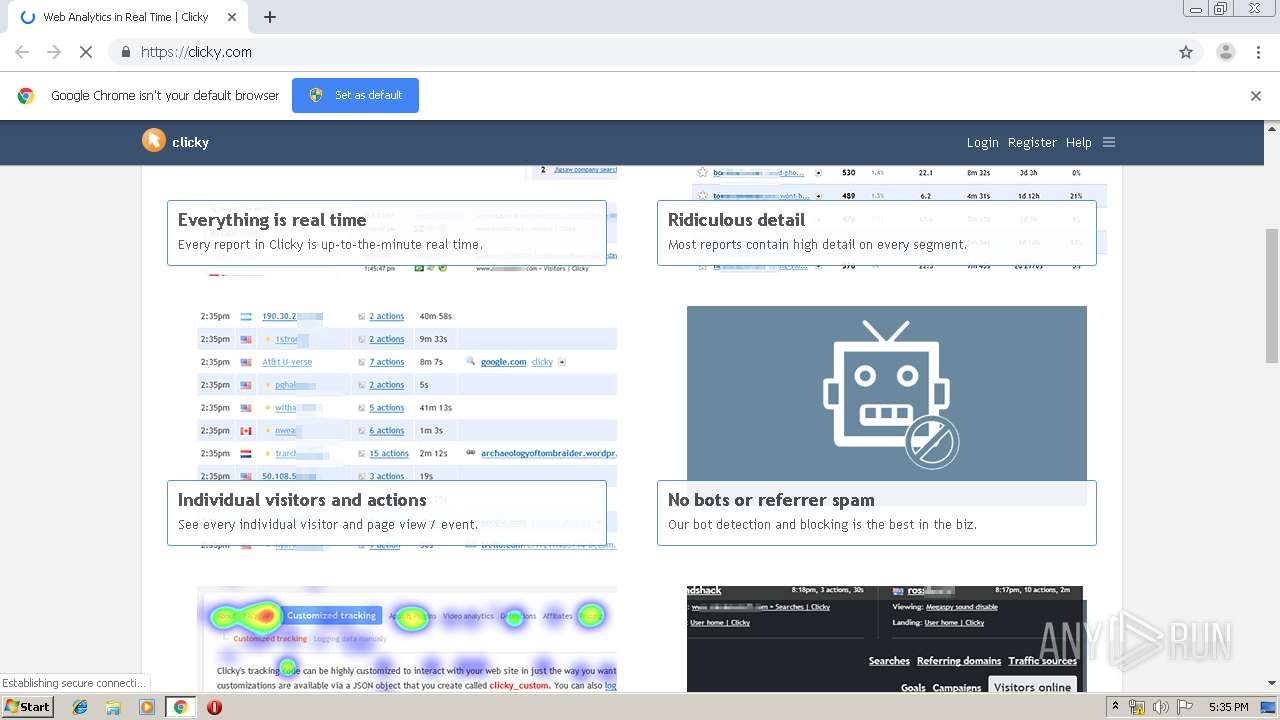The width and height of the screenshot is (1280, 720).
Task: Set Chrome as default browser
Action: (x=355, y=95)
